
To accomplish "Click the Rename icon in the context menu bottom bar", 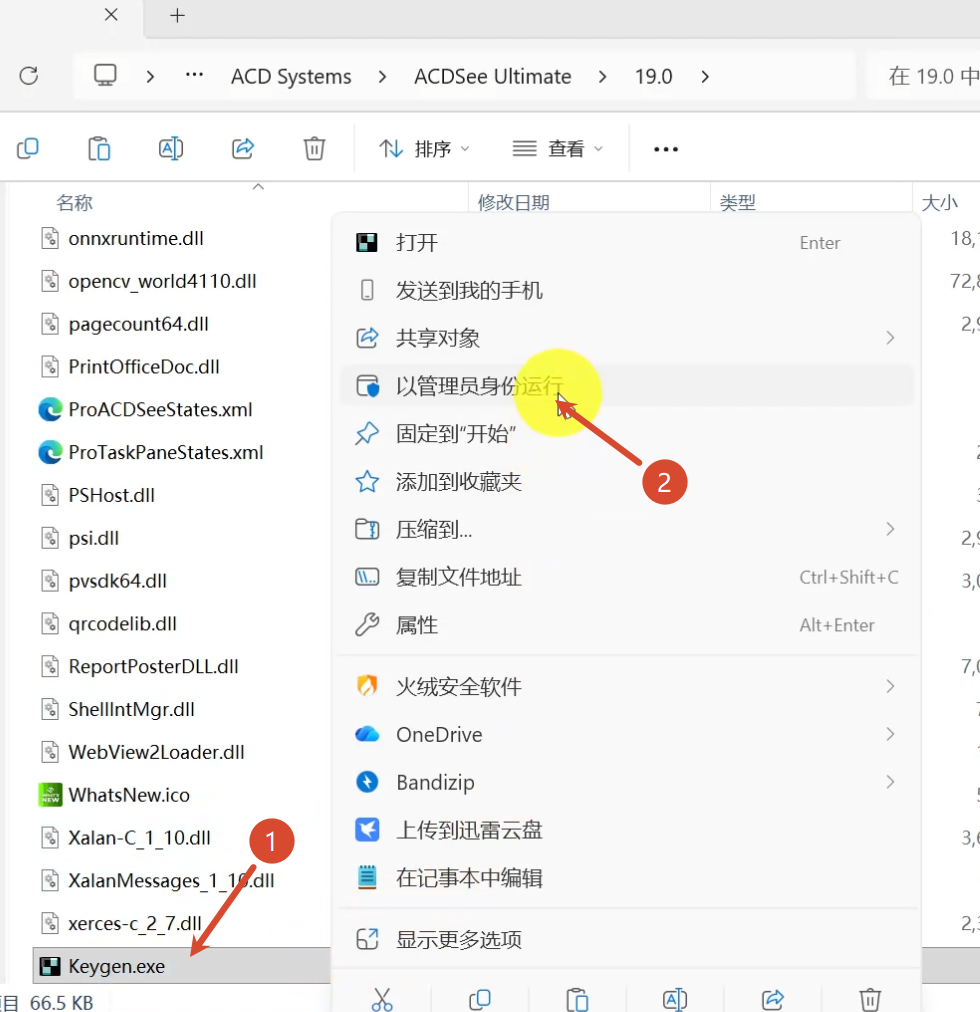I will click(x=675, y=999).
